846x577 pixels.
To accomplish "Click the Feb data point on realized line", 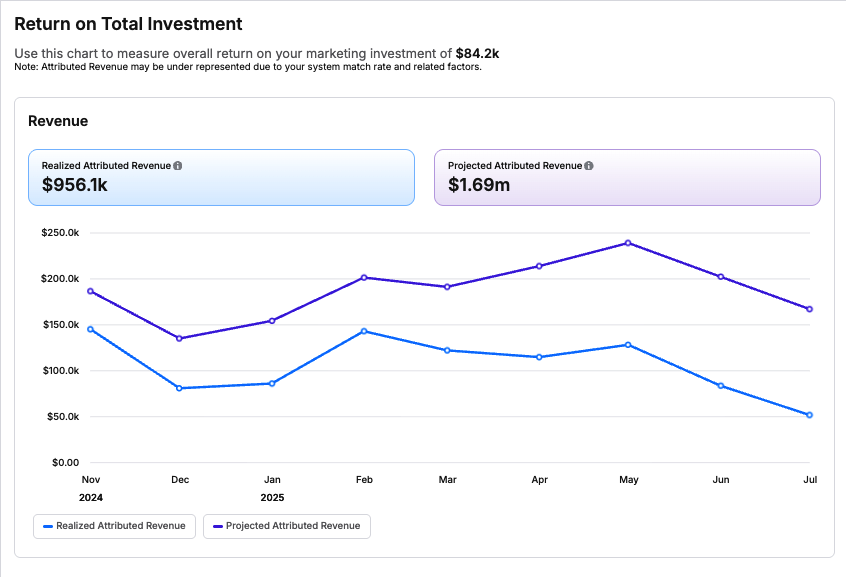I will coord(364,331).
